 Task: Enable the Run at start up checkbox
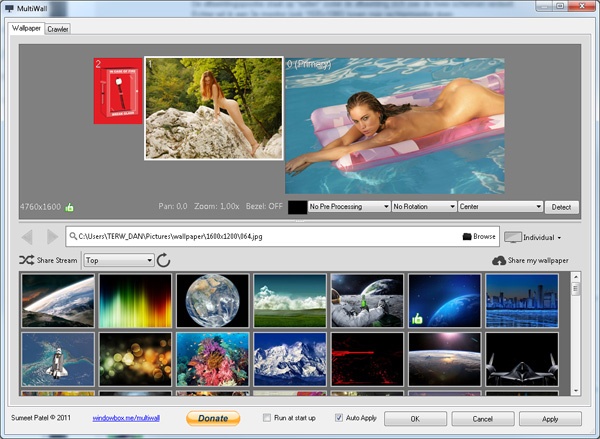267,418
